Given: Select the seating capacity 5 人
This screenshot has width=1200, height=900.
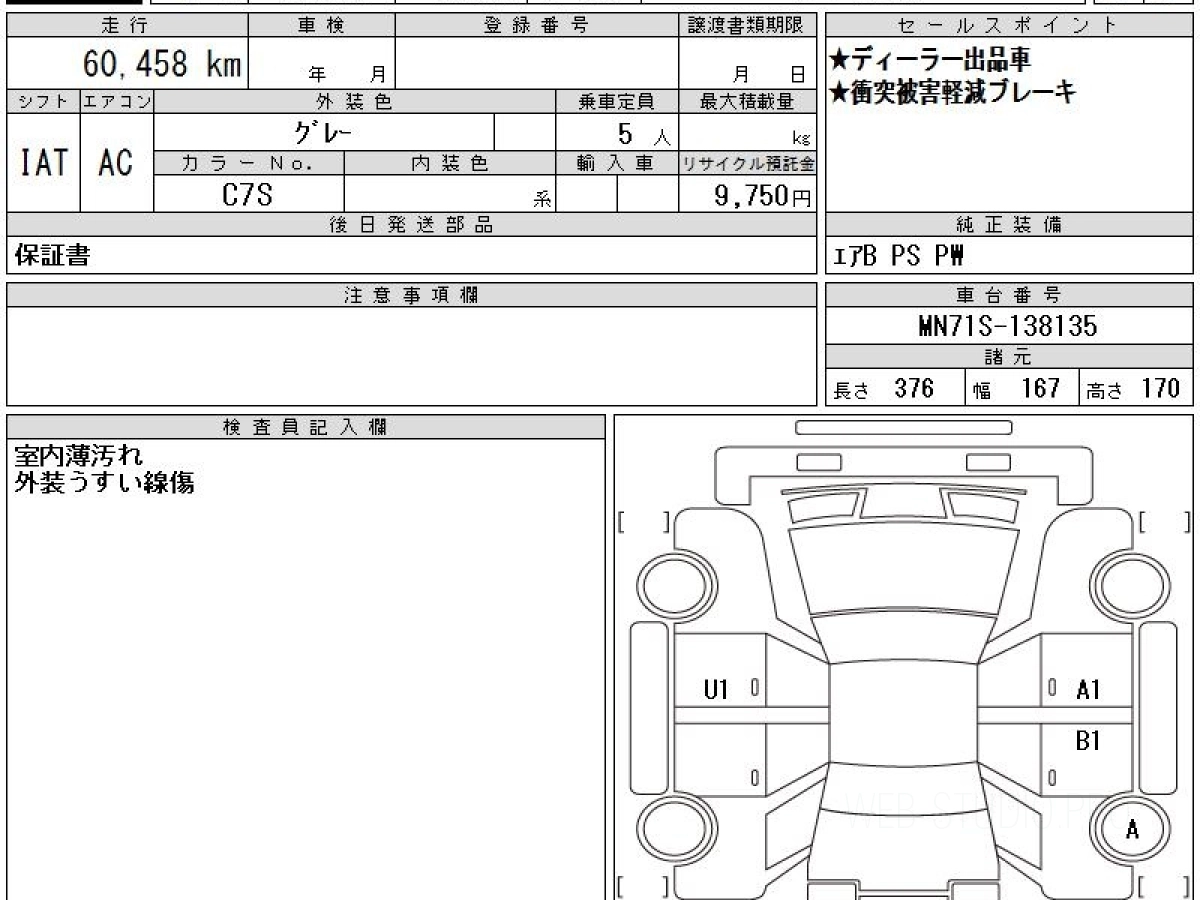Looking at the screenshot, I should (642, 134).
